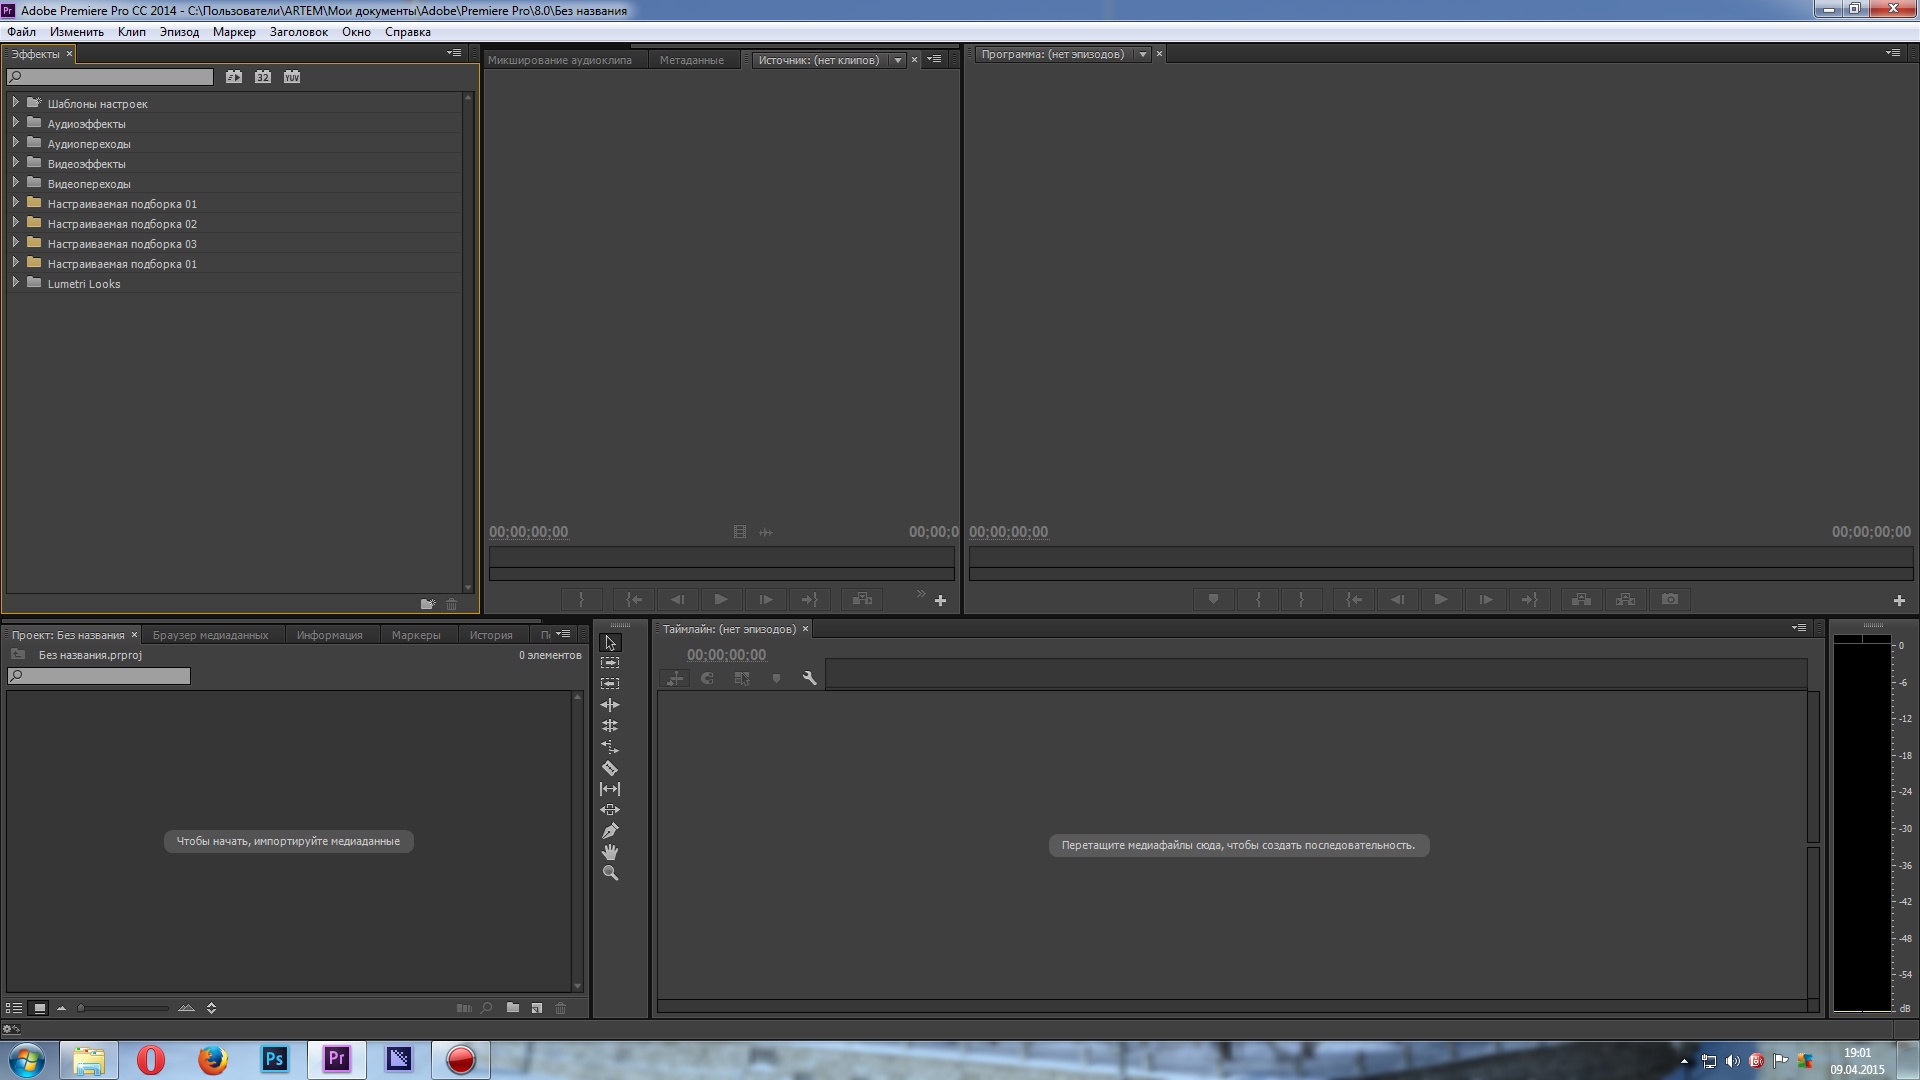Toggle Snap magnet in the timeline

(x=708, y=678)
